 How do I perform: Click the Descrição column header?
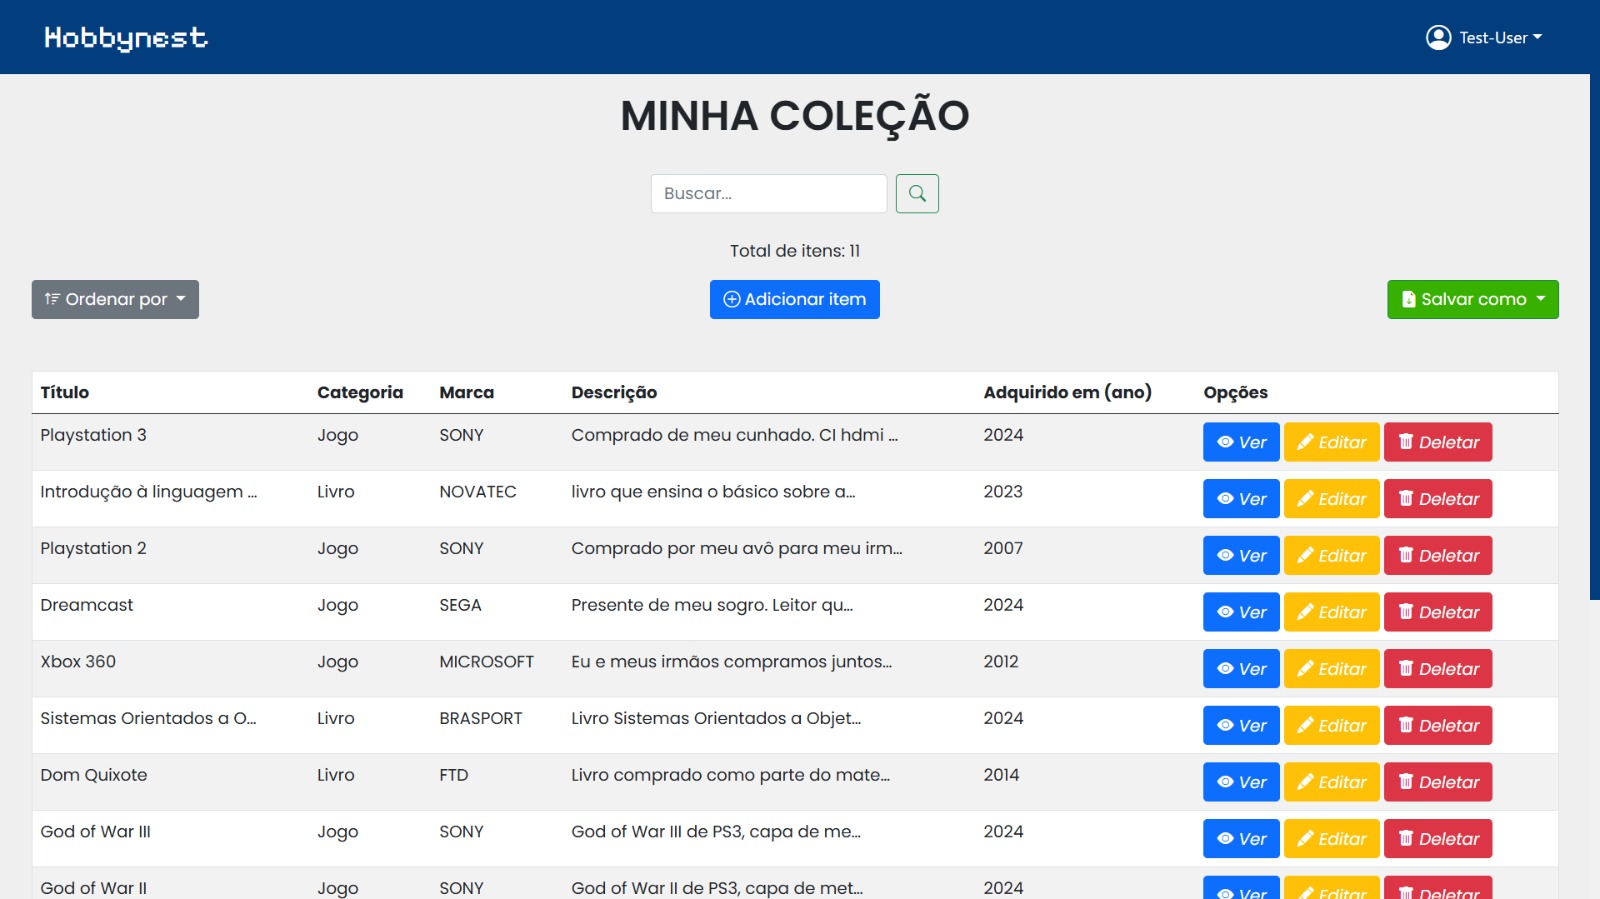pos(614,392)
